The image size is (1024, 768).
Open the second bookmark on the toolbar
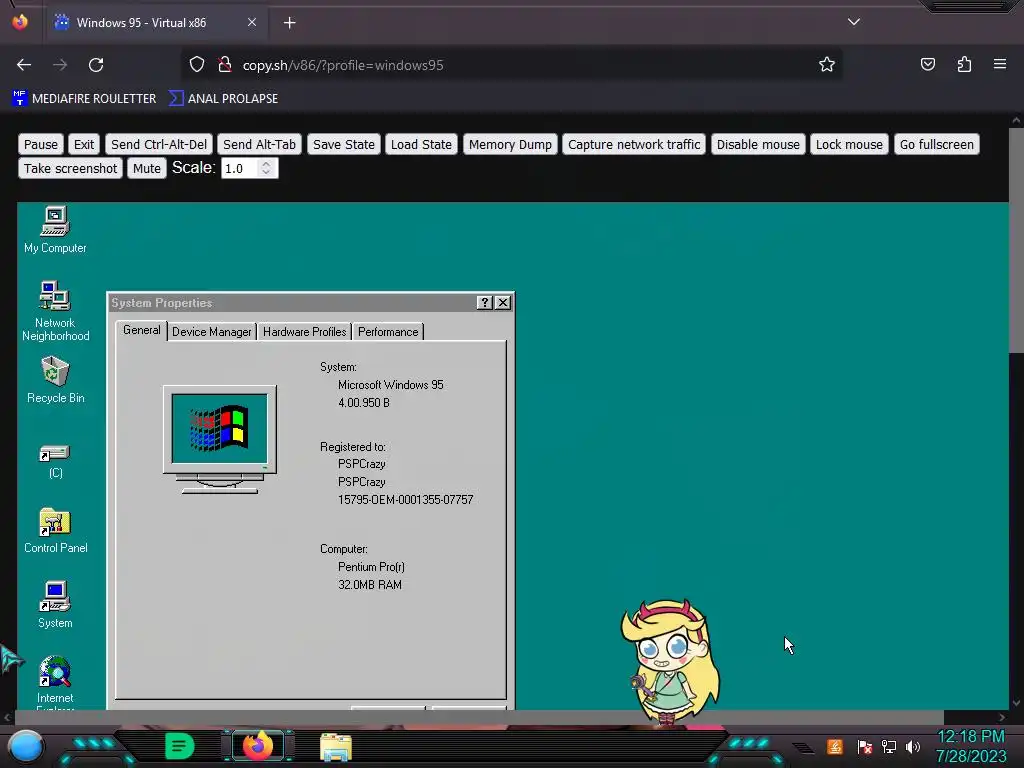click(223, 99)
